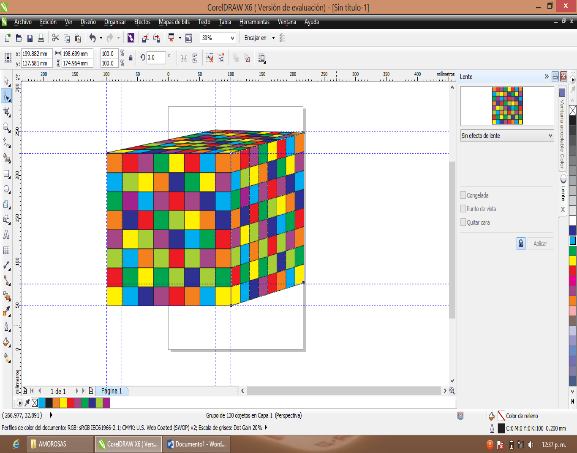Toggle the lock button beside Aplicar
This screenshot has height=453, width=577.
click(x=521, y=243)
